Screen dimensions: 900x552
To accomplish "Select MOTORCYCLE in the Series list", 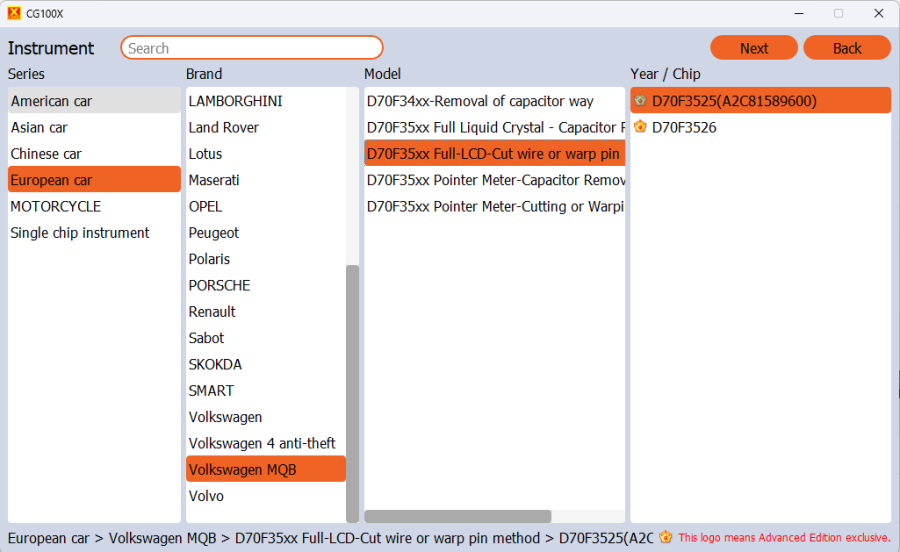I will pos(55,206).
